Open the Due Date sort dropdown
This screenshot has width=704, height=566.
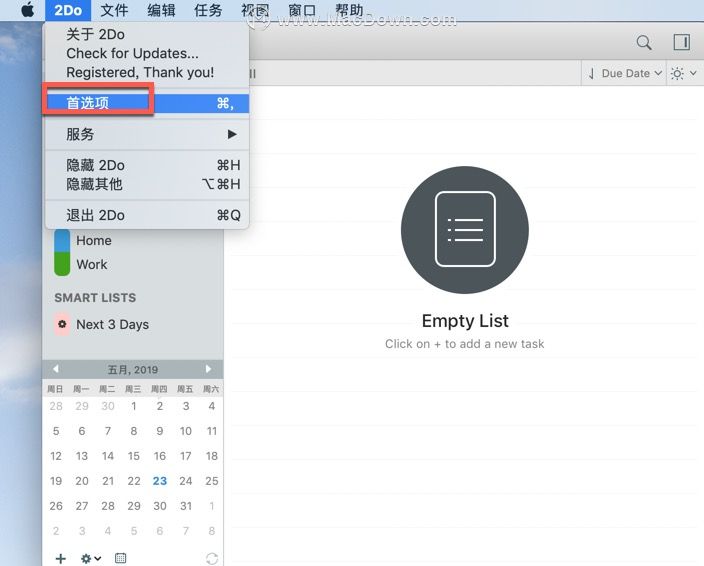pos(625,73)
